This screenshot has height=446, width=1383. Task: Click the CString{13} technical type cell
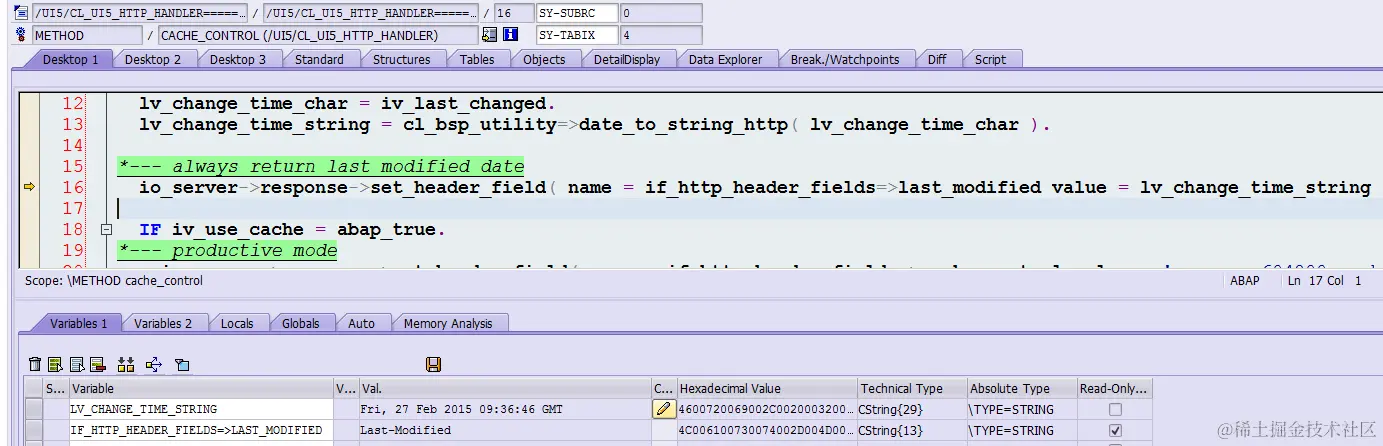[x=911, y=430]
